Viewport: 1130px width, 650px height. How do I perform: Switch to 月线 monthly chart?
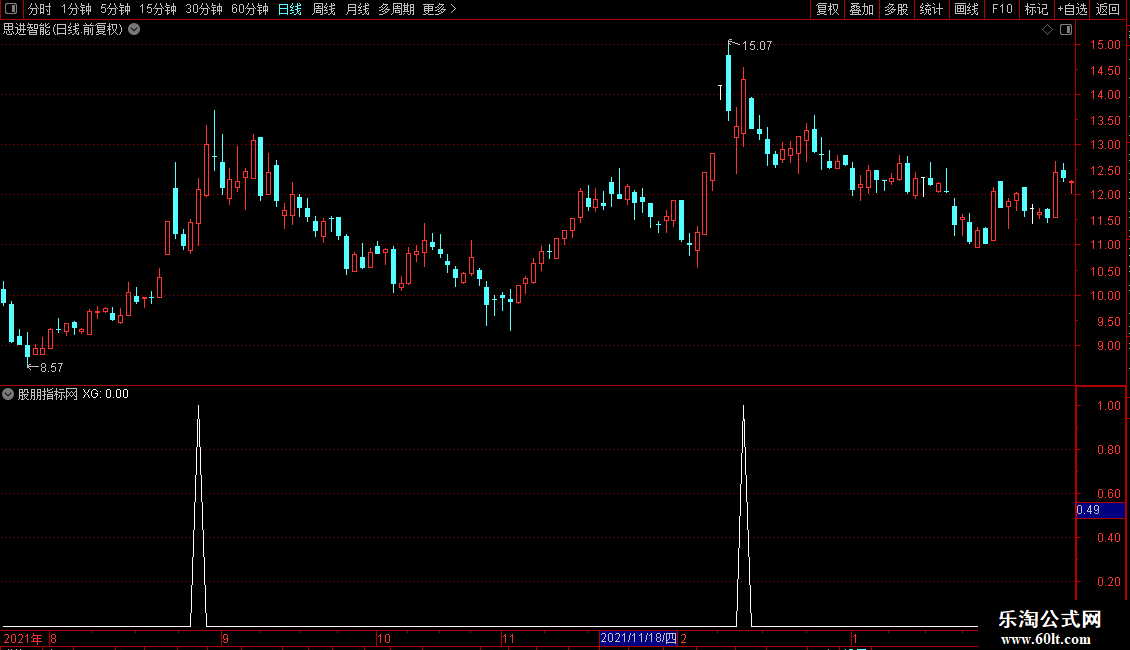tap(357, 9)
